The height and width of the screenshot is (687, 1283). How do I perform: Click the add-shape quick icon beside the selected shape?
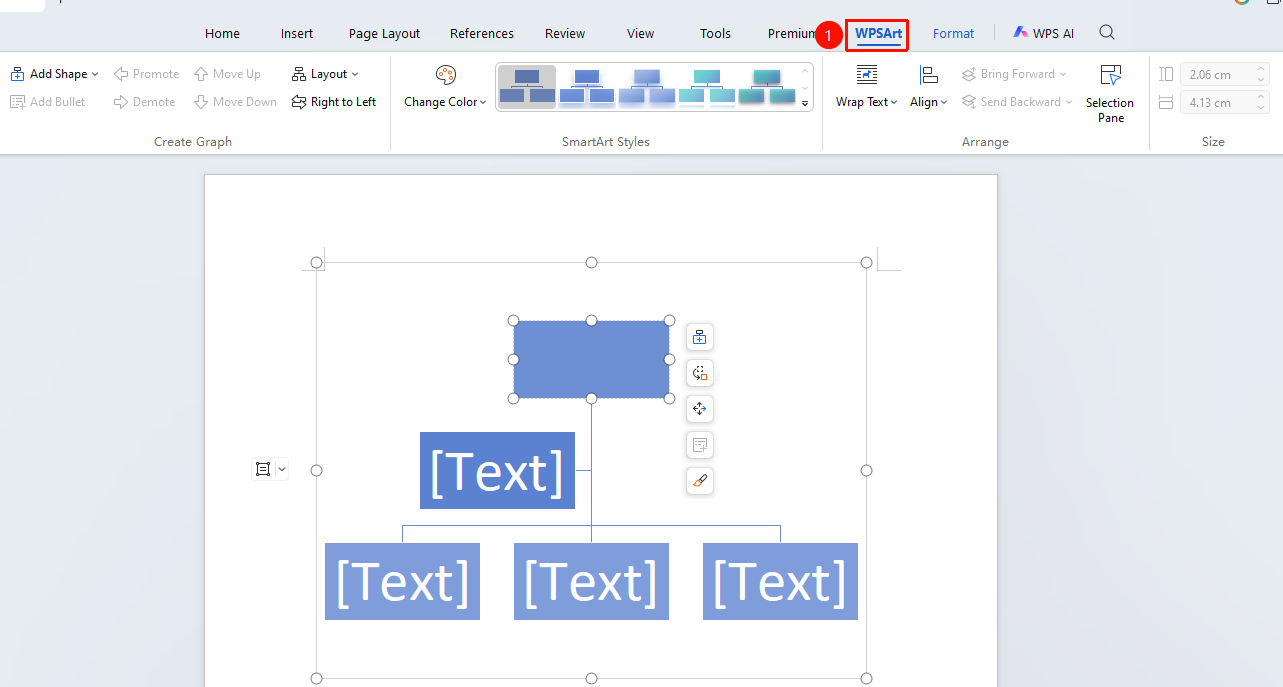[700, 337]
